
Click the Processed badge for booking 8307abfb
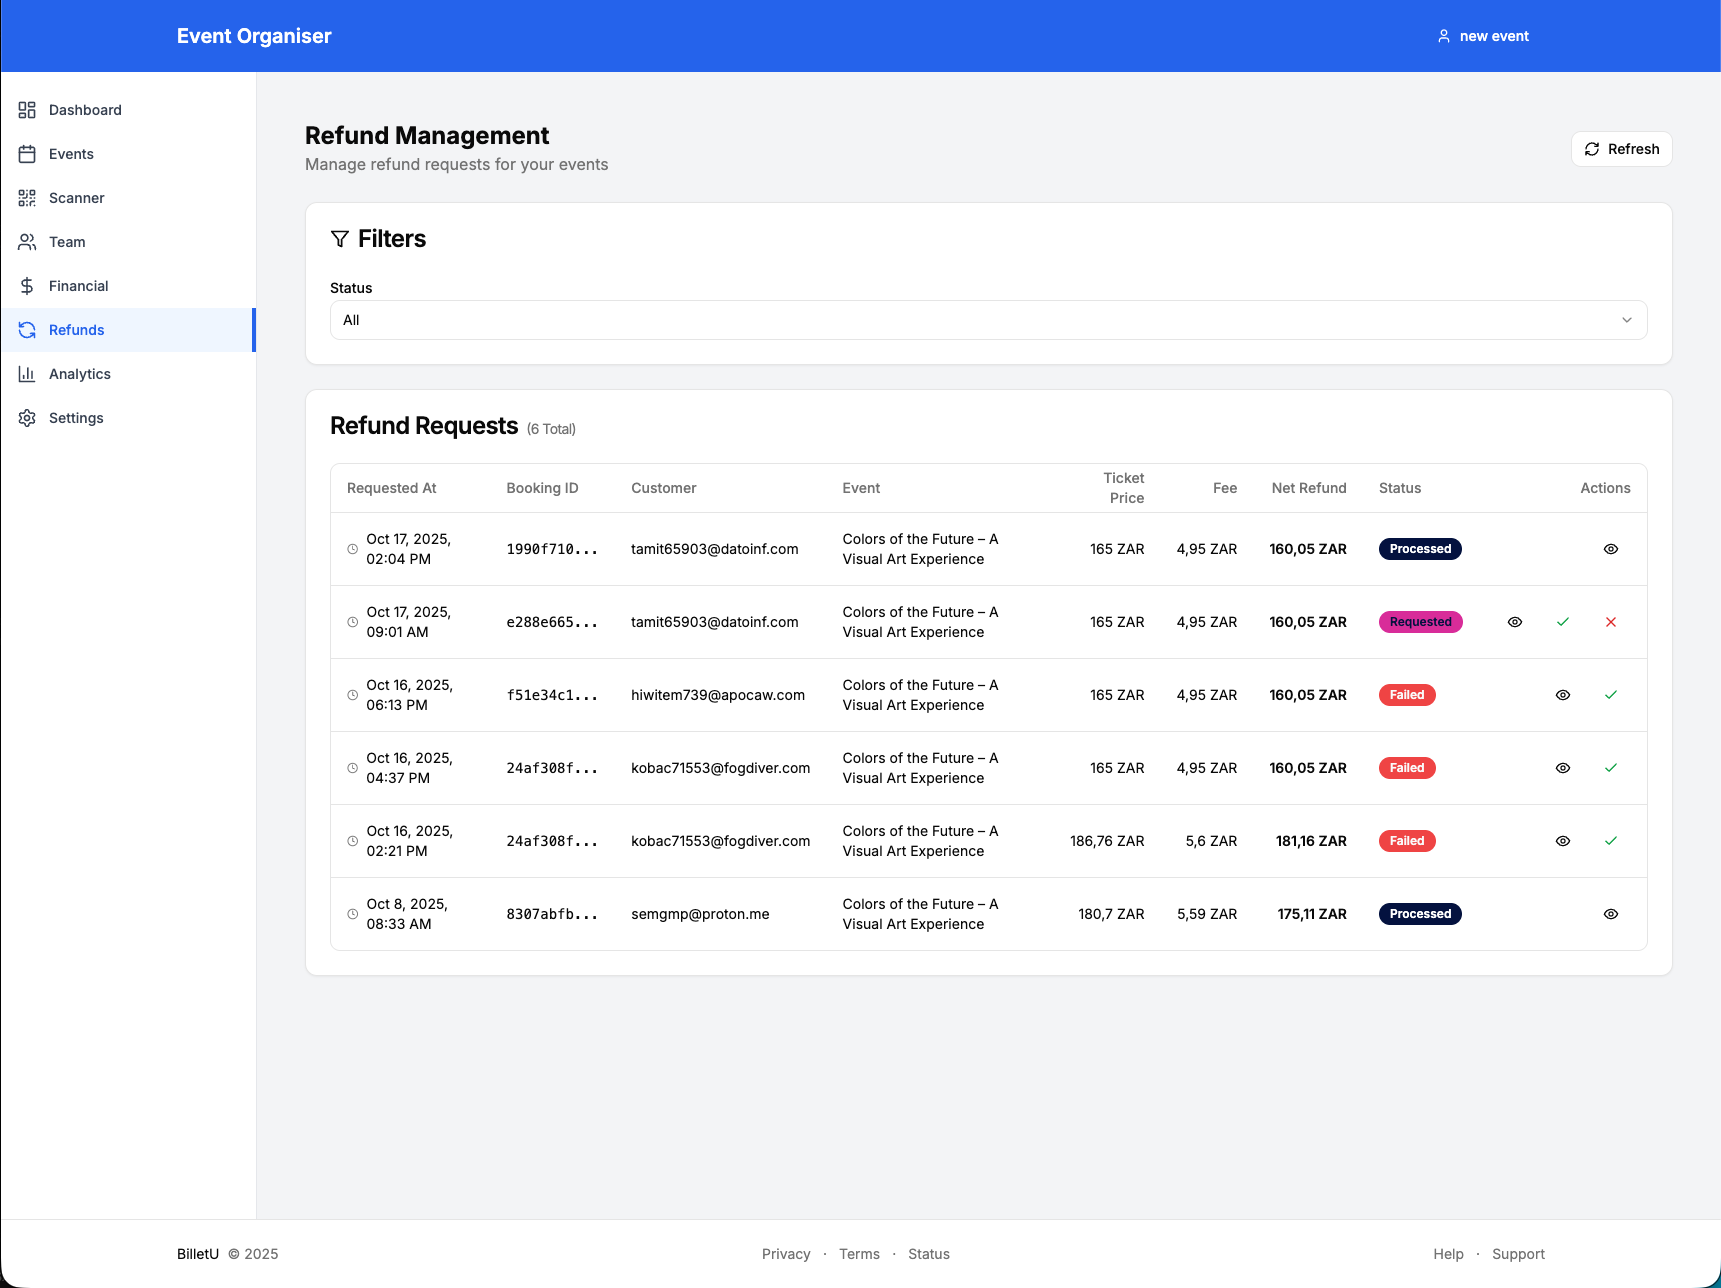(1420, 914)
